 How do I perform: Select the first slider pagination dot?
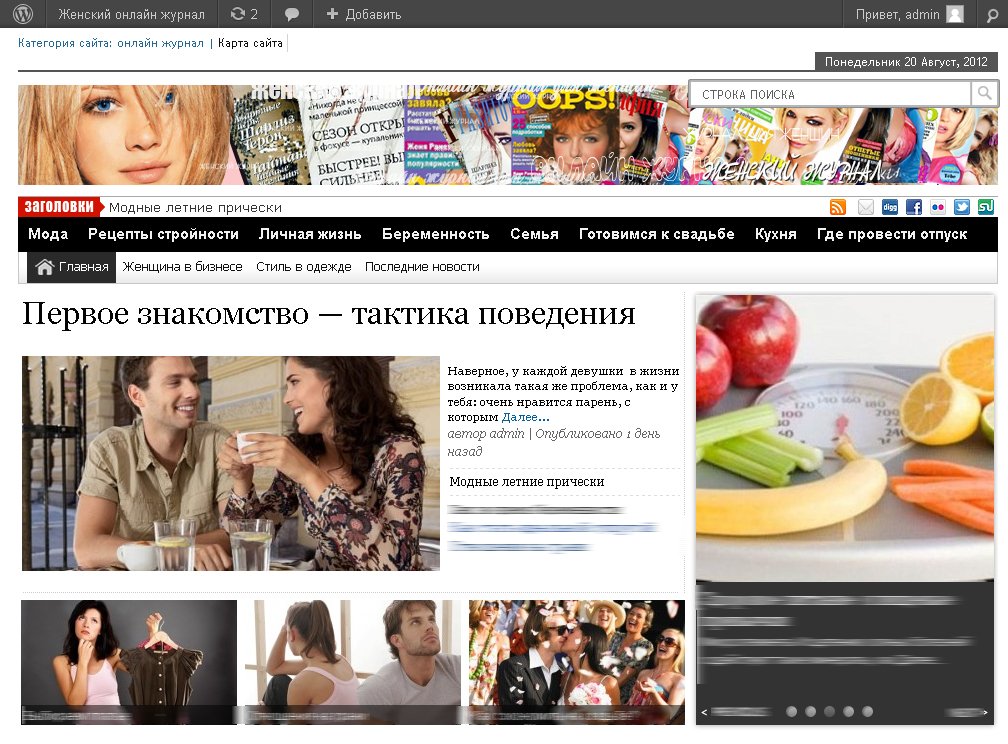[x=792, y=712]
